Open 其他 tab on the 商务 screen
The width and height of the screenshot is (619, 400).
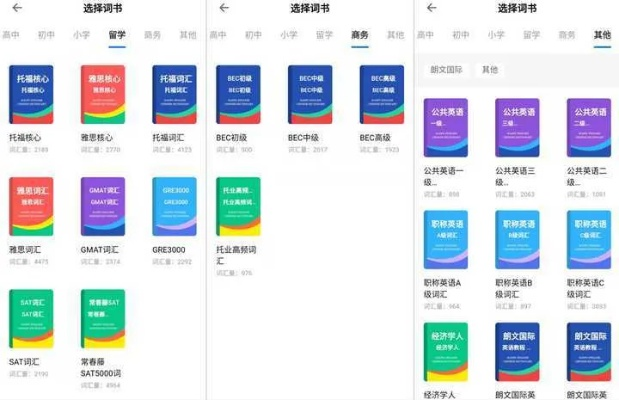pyautogui.click(x=395, y=35)
